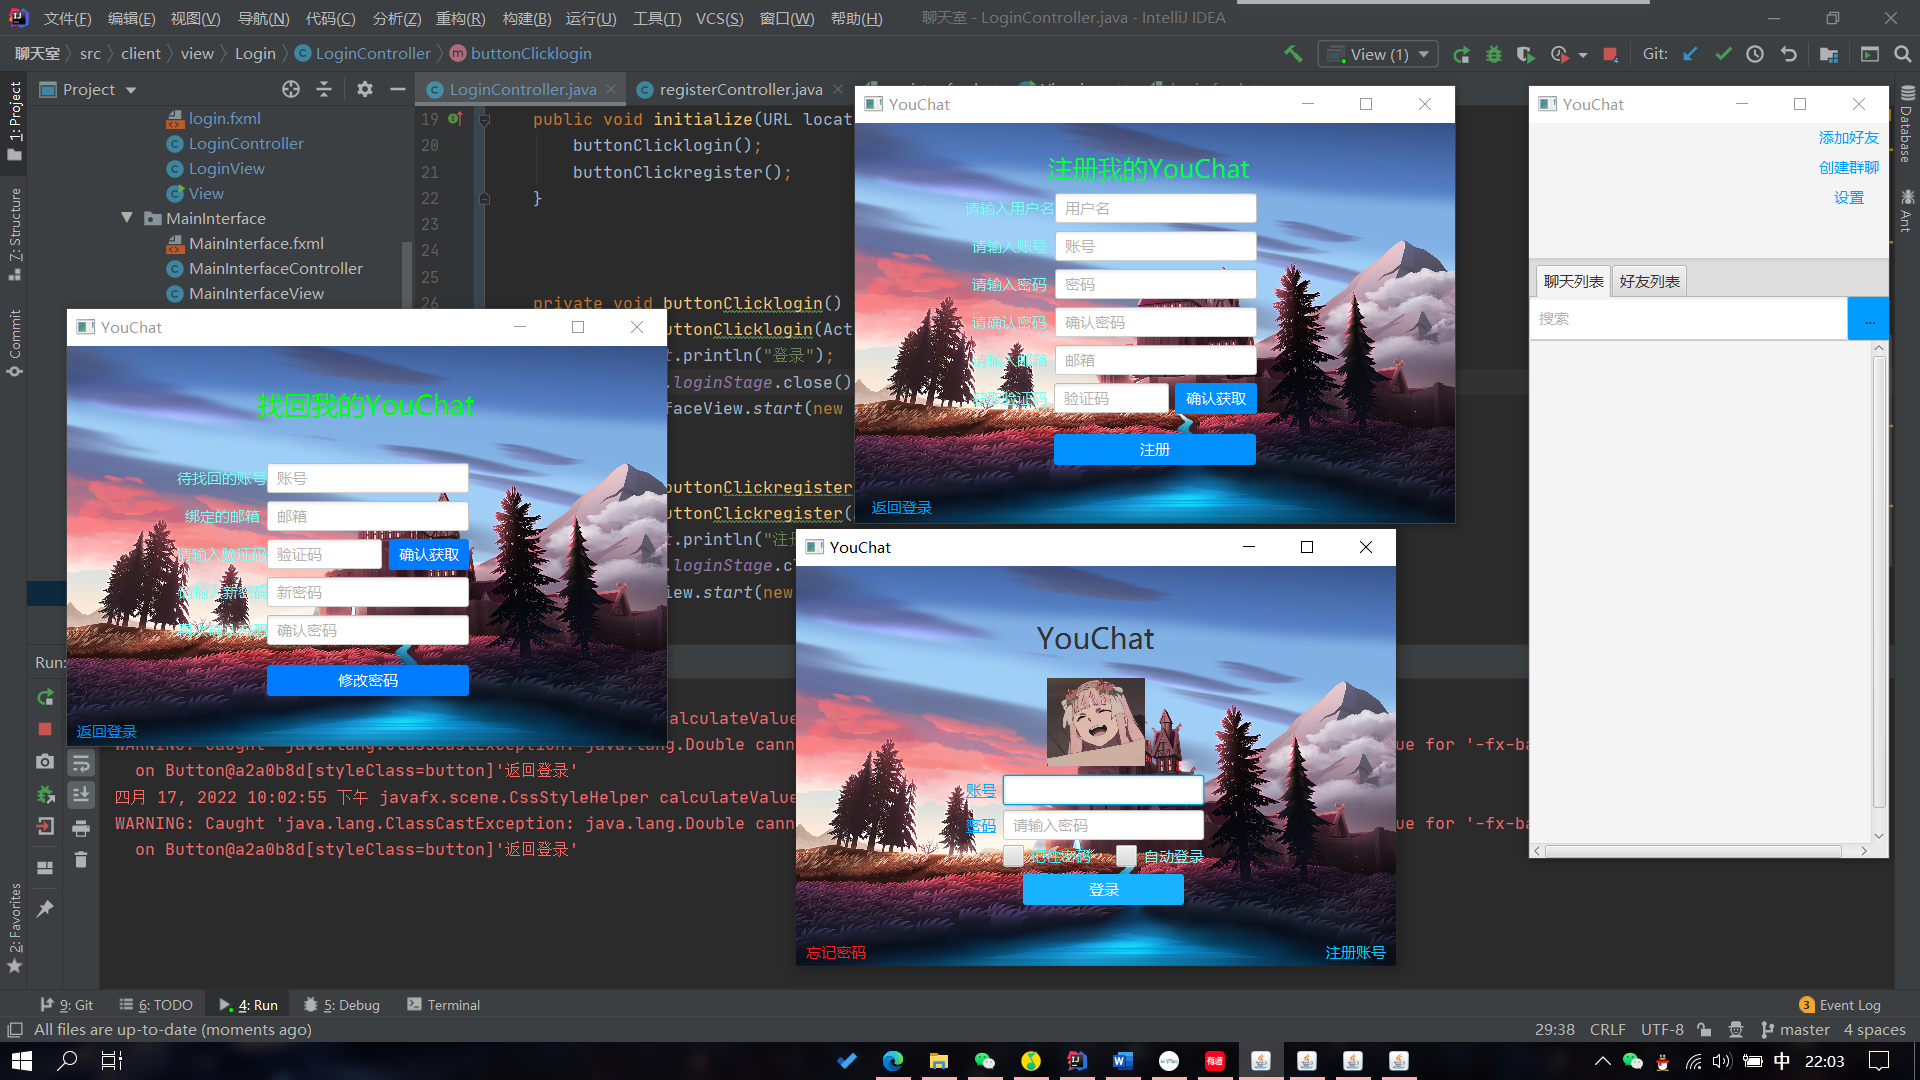The image size is (1920, 1080).
Task: Toggle the soft-wrap icon in Run console
Action: pos(81,764)
